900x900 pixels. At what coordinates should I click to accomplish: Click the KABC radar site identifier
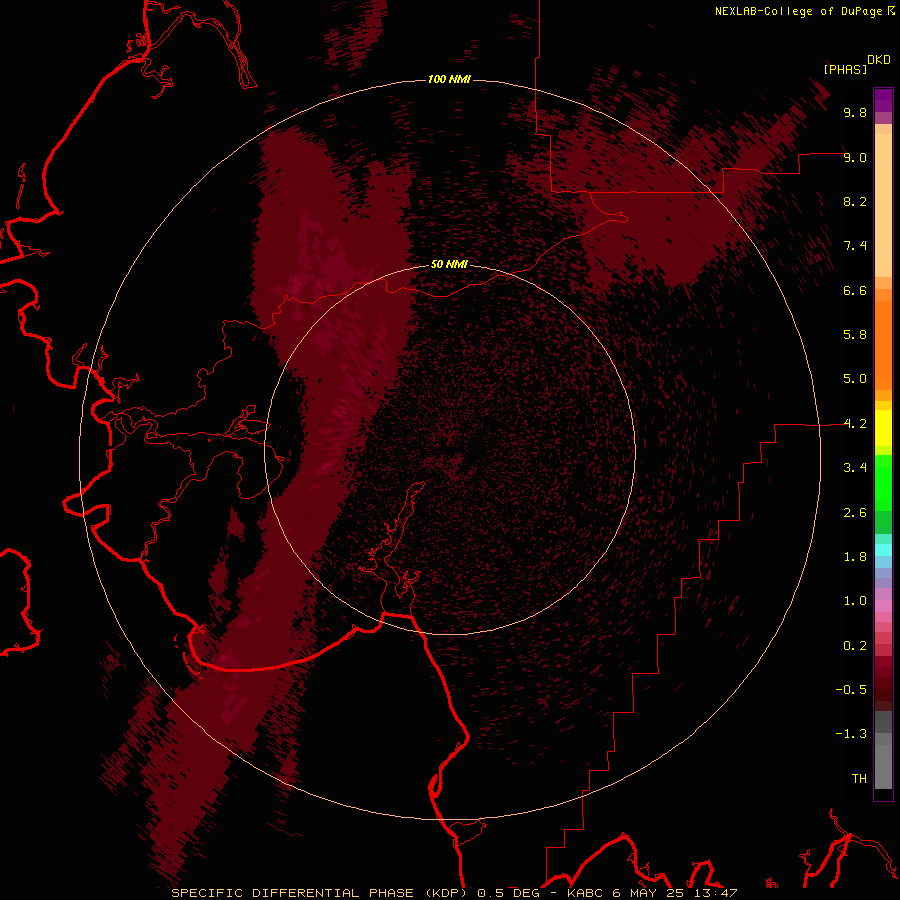[587, 893]
